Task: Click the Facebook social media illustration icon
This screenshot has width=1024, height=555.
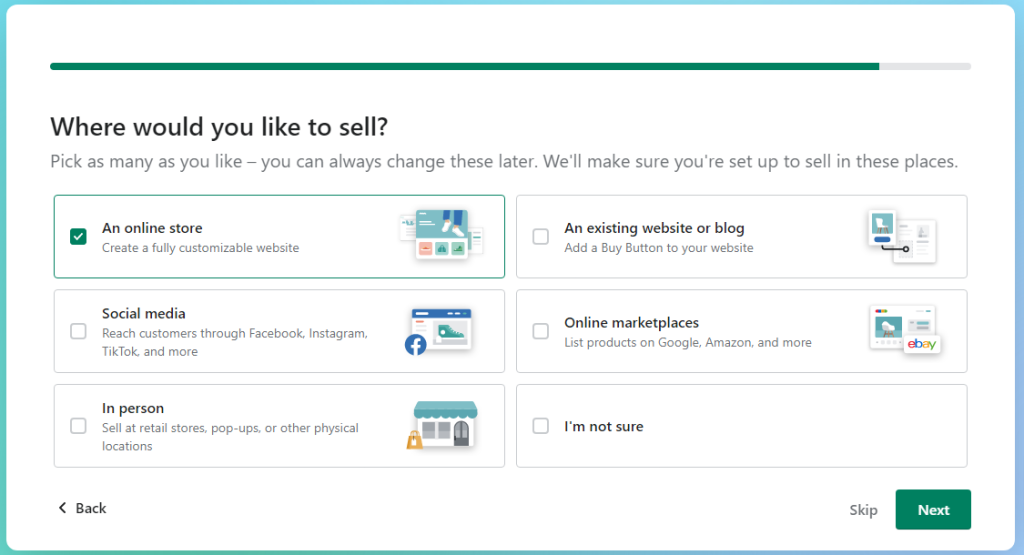Action: (x=440, y=331)
